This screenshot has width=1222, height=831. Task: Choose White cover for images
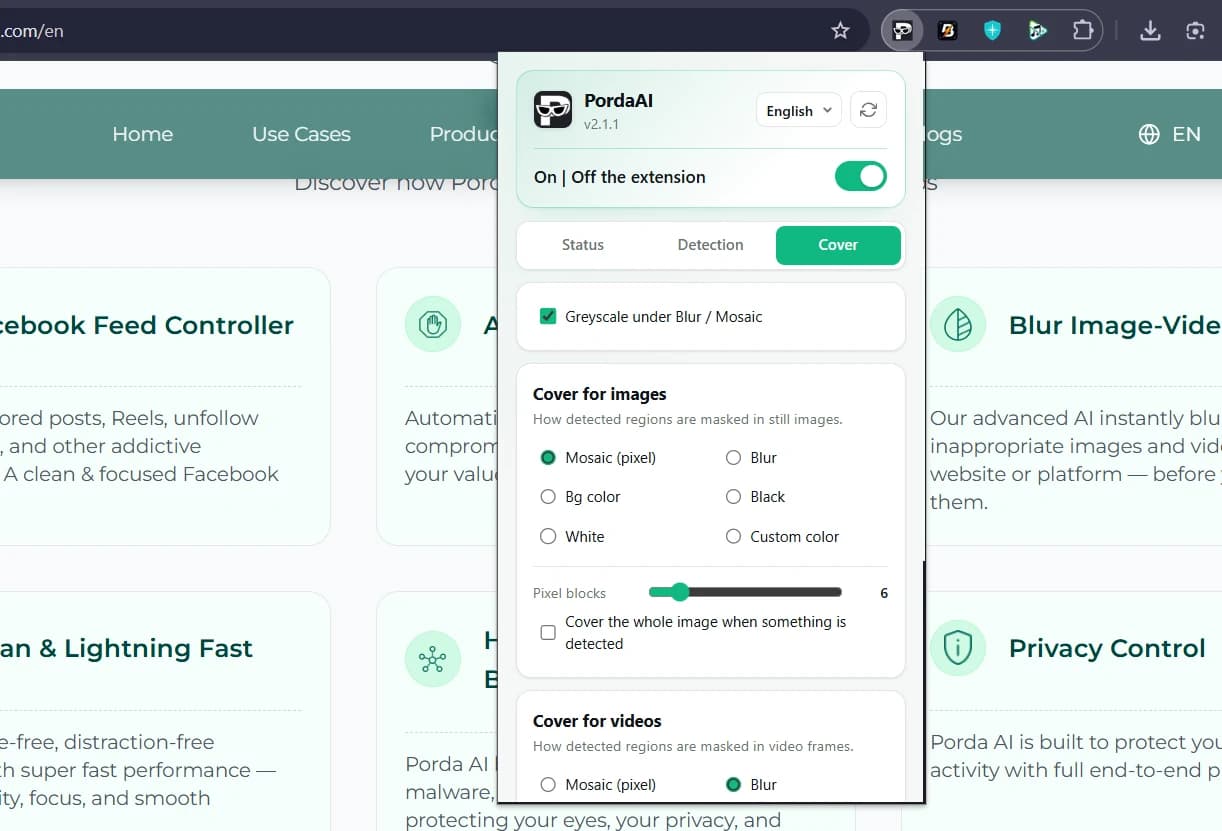[548, 537]
